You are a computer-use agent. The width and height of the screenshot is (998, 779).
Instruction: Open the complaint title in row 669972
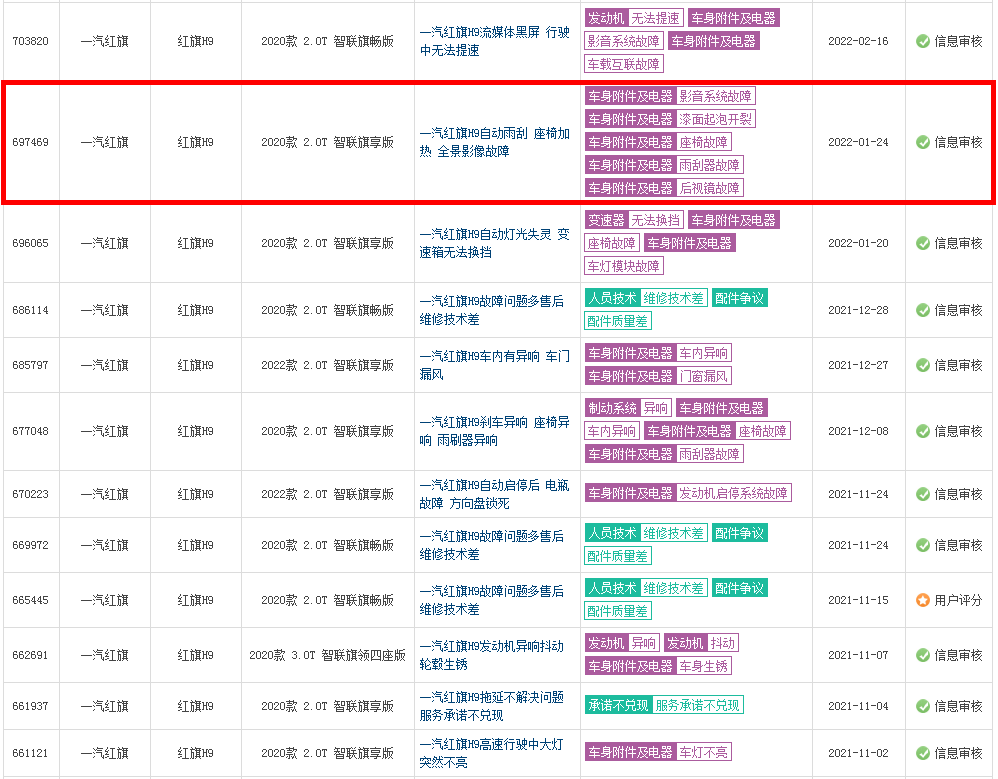(491, 545)
